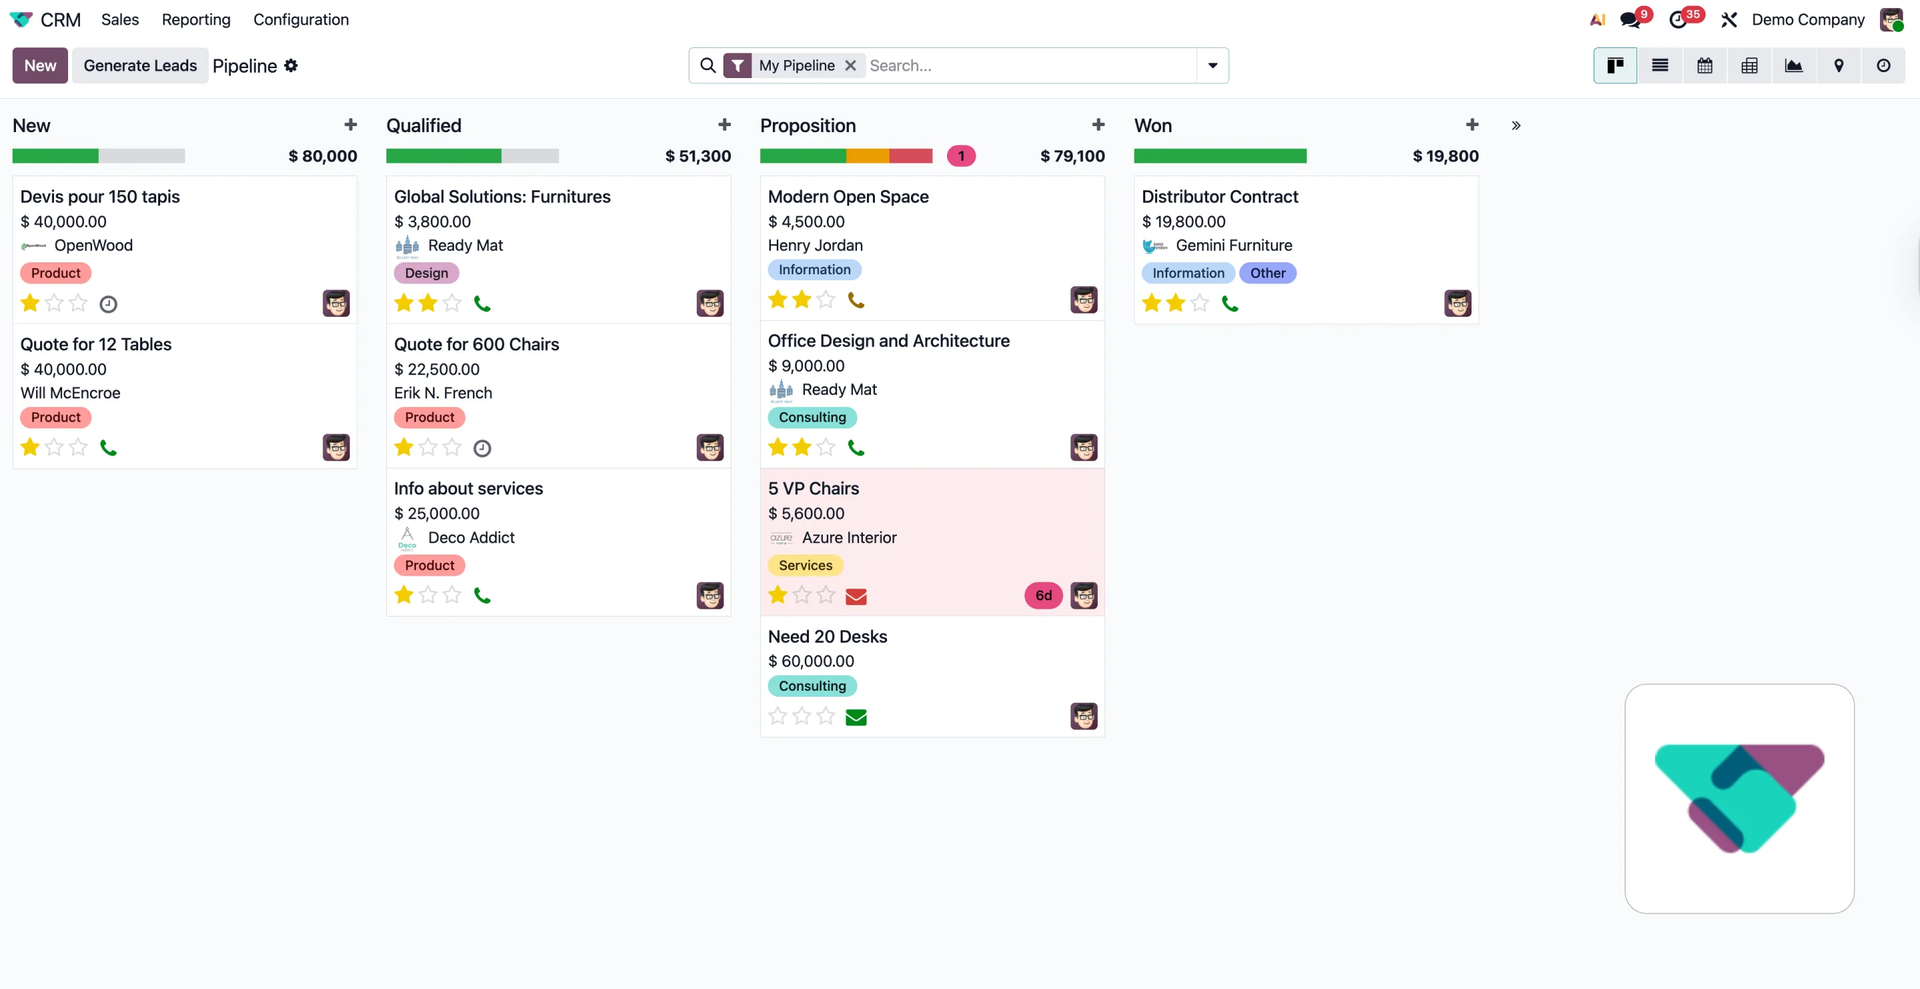Click the Generate Leads button
The image size is (1920, 989).
(140, 66)
